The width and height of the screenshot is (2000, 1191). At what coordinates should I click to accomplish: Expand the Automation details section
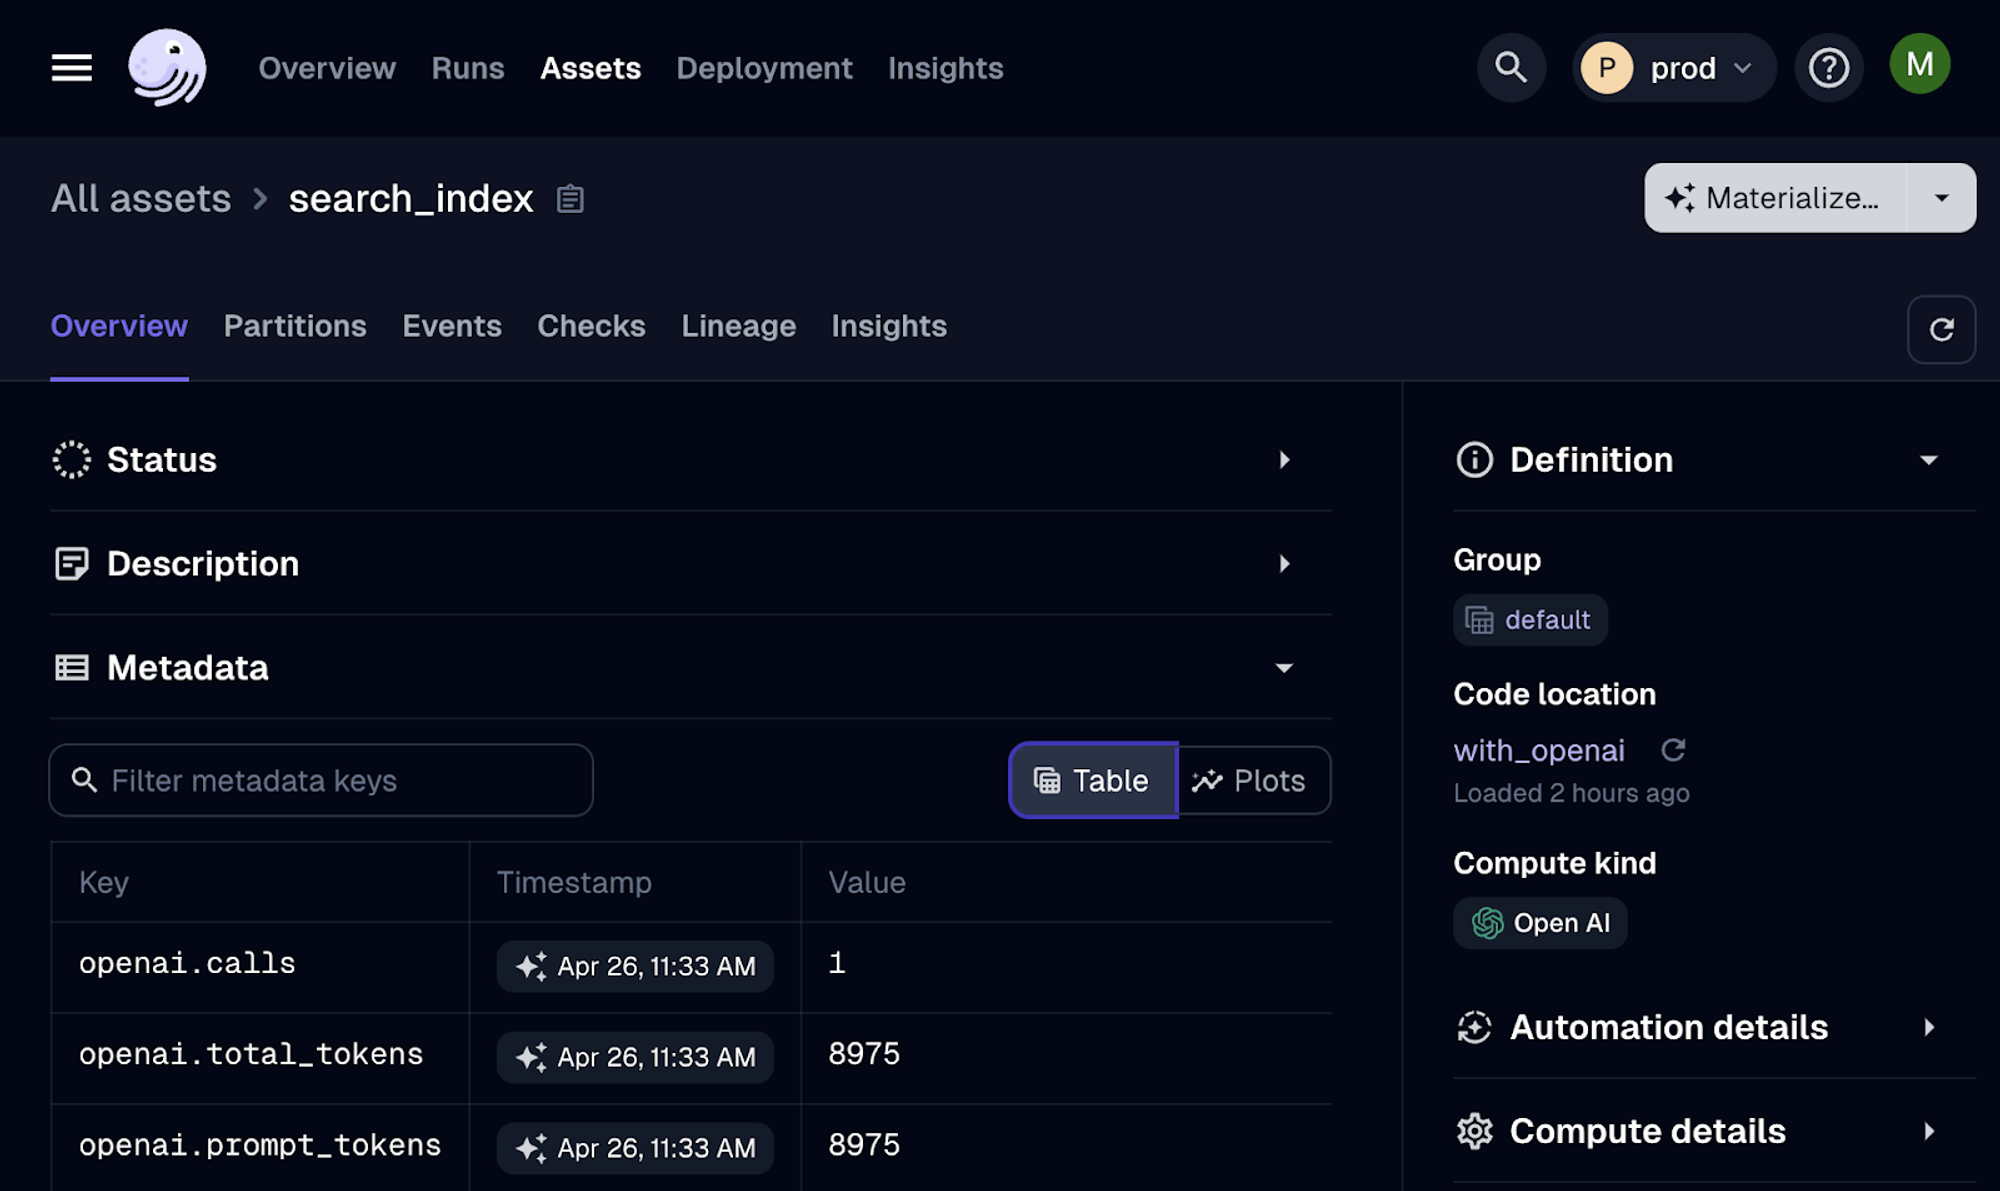(1928, 1027)
